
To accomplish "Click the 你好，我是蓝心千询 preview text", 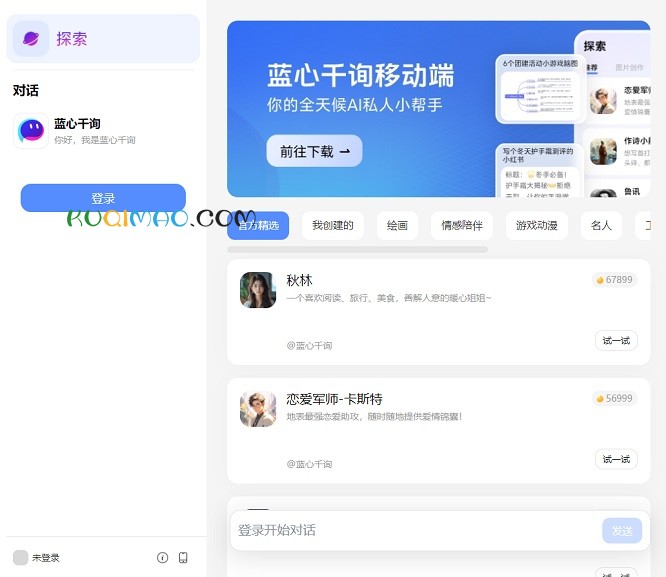I will pyautogui.click(x=95, y=140).
